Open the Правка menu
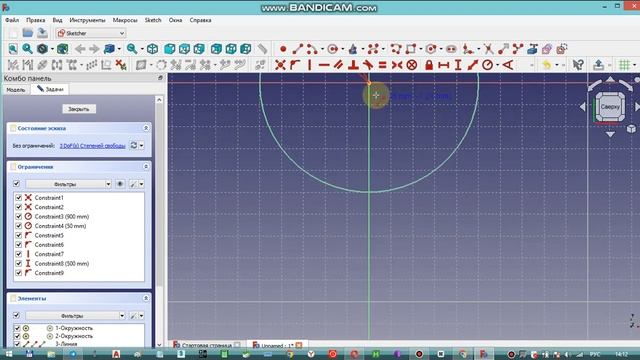This screenshot has width=640, height=360. pyautogui.click(x=36, y=20)
